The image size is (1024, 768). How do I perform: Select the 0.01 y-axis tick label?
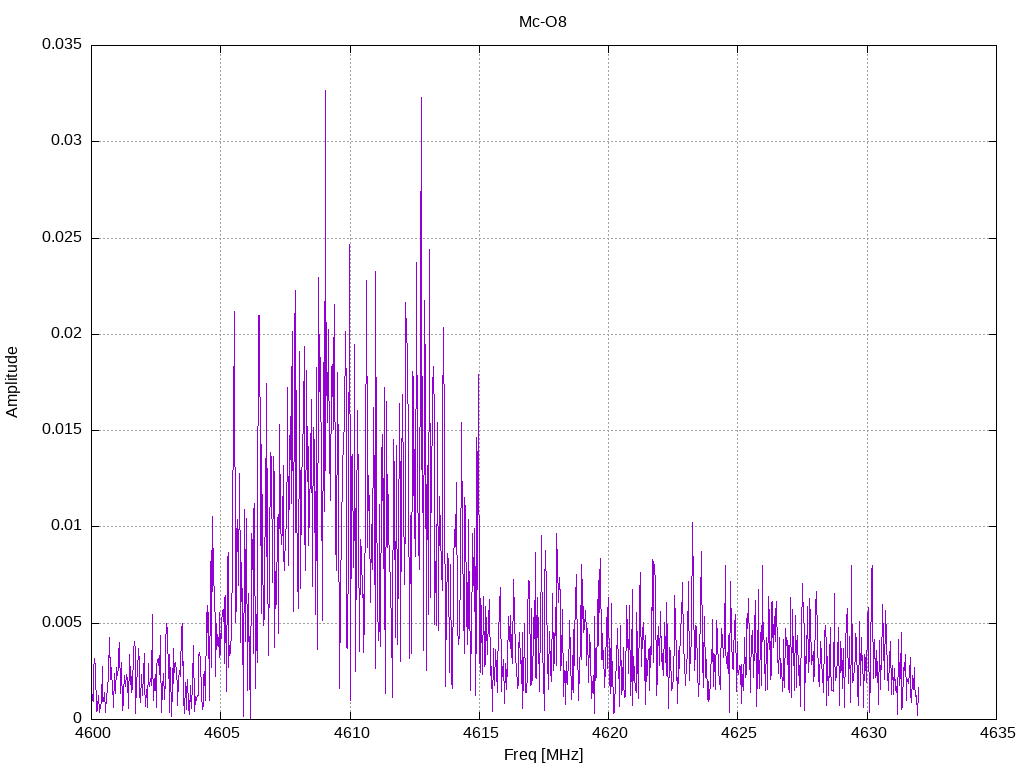(65, 526)
